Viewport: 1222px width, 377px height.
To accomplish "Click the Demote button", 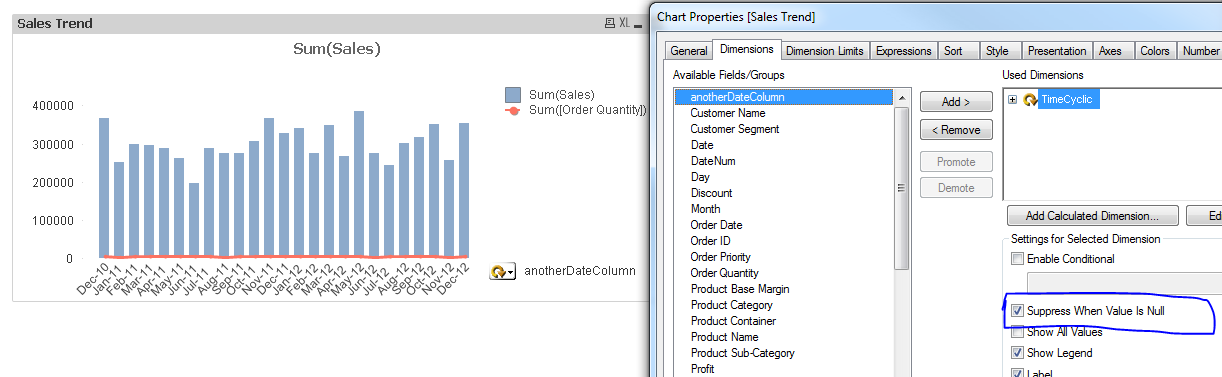I will click(x=956, y=187).
